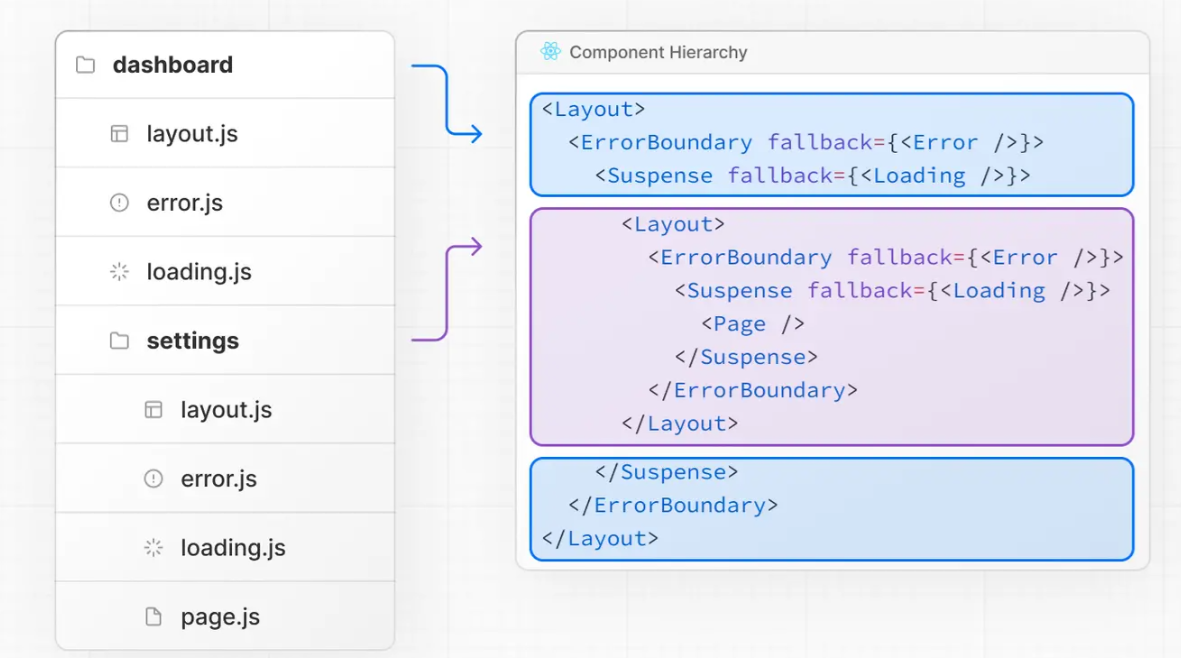Image resolution: width=1181 pixels, height=658 pixels.
Task: Click the dashboard folder icon
Action: 86,65
